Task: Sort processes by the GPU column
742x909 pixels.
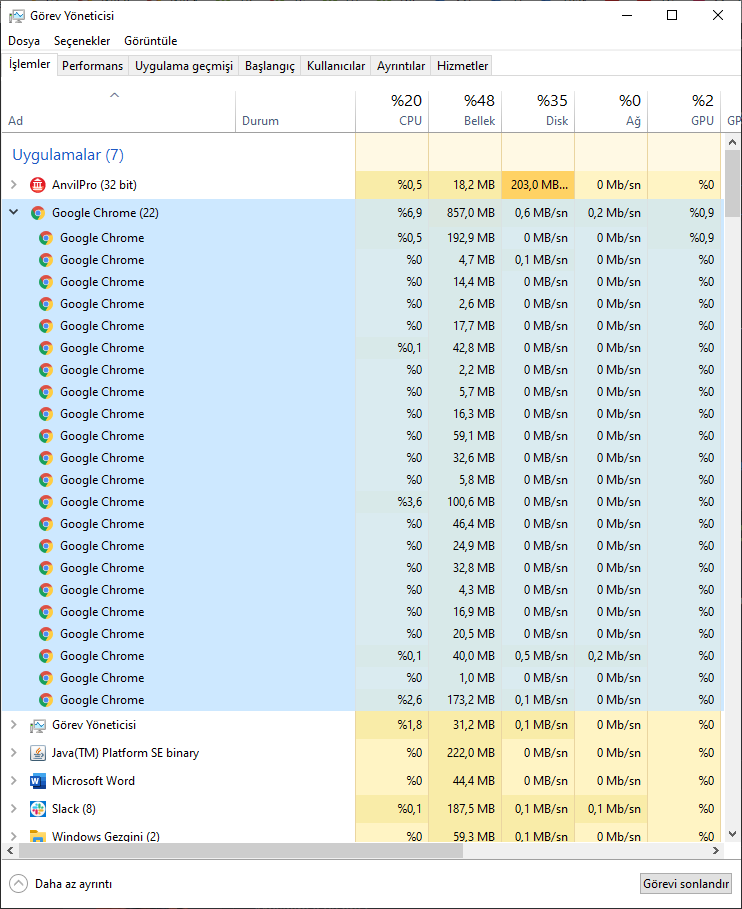Action: (684, 111)
